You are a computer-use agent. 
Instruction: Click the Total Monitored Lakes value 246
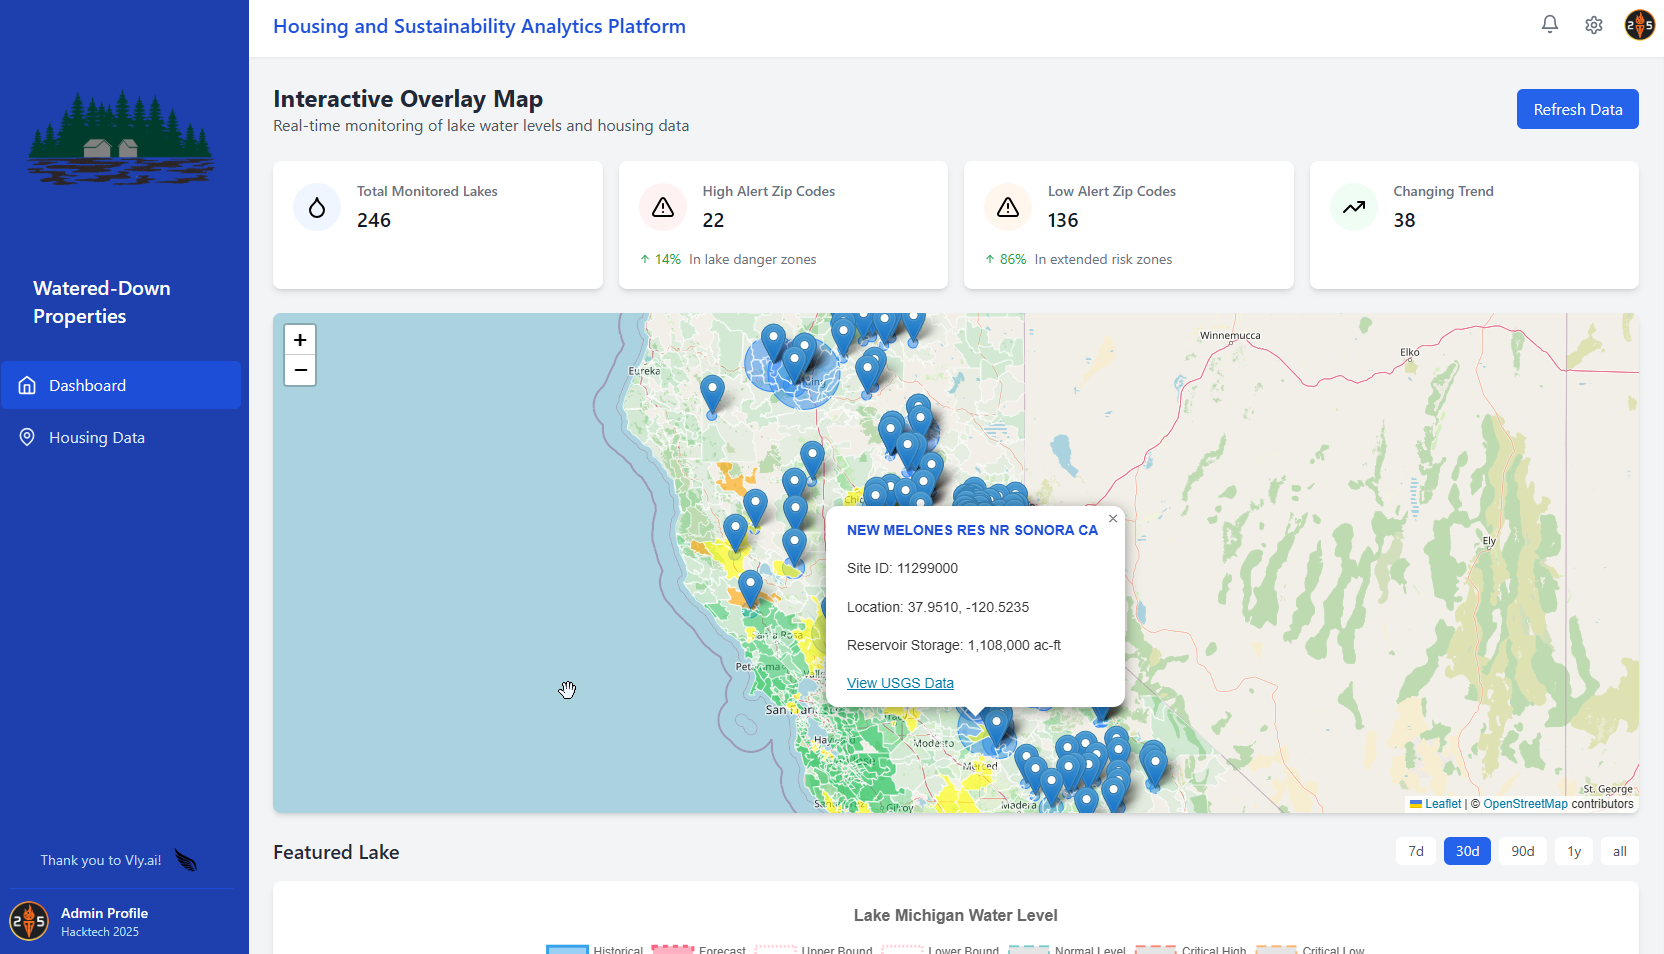[374, 220]
